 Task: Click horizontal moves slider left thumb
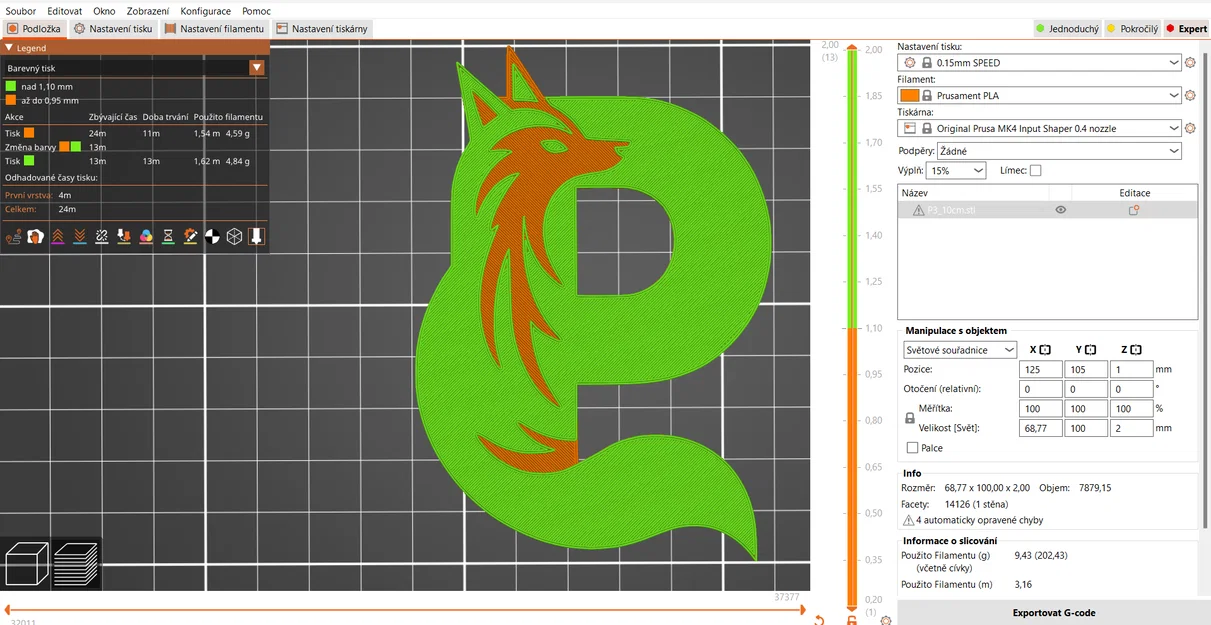(5, 608)
